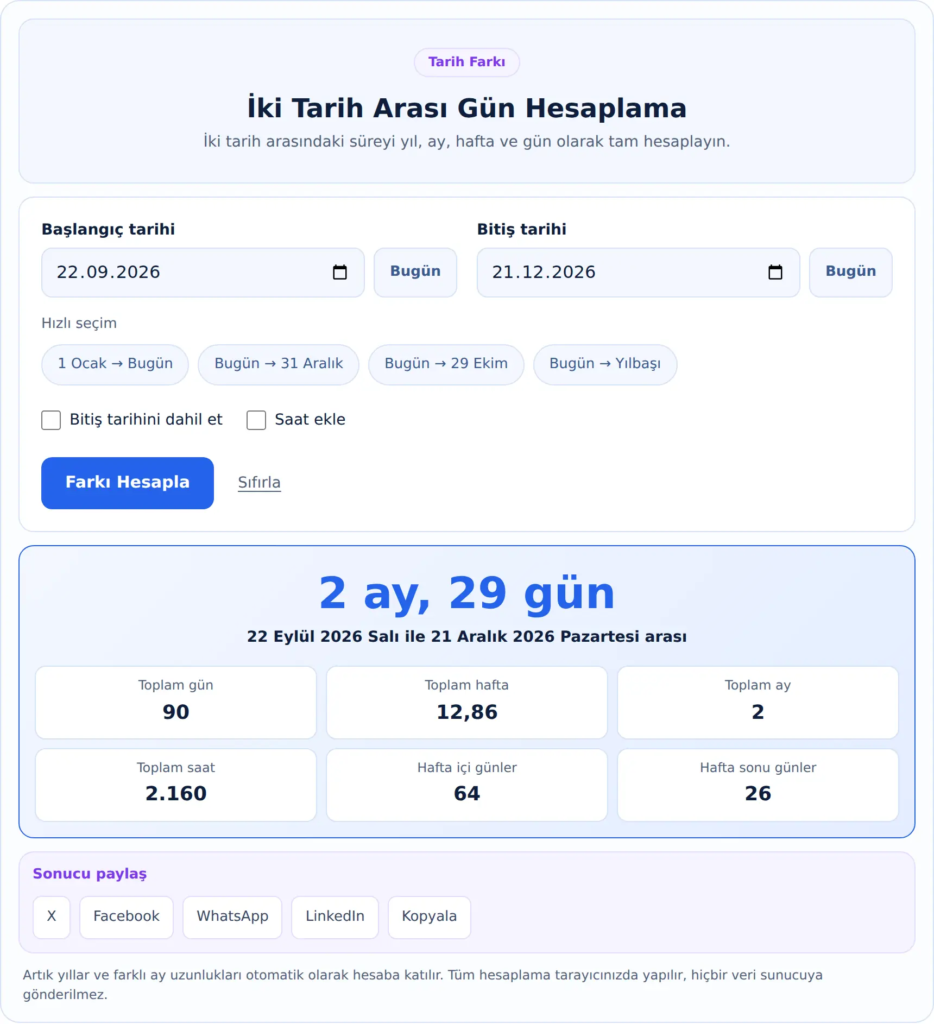Set end date with its Bugün button
934x1024 pixels.
850,272
